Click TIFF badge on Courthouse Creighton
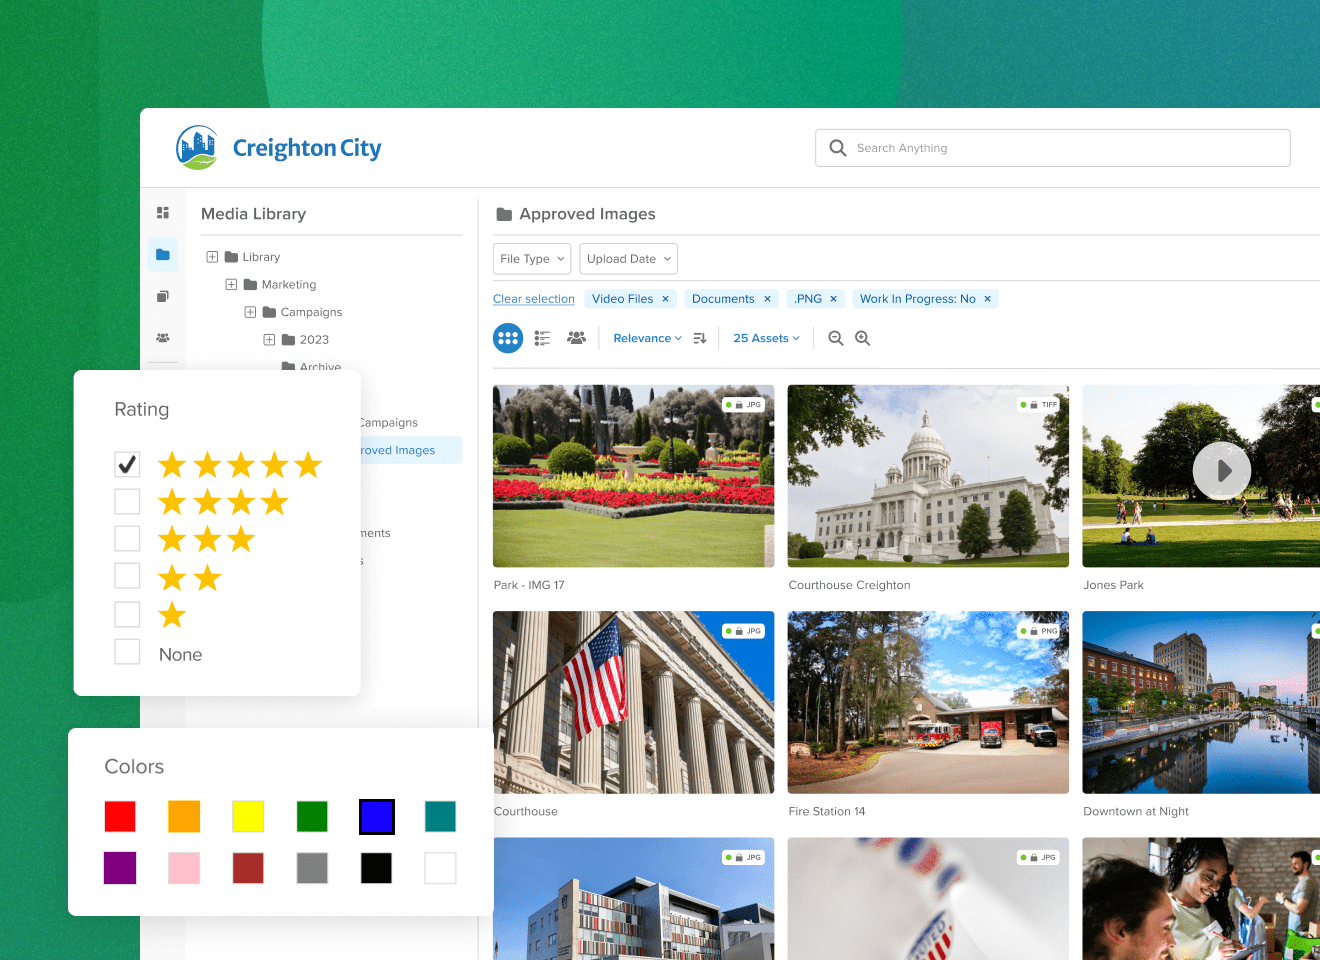 pyautogui.click(x=1039, y=405)
